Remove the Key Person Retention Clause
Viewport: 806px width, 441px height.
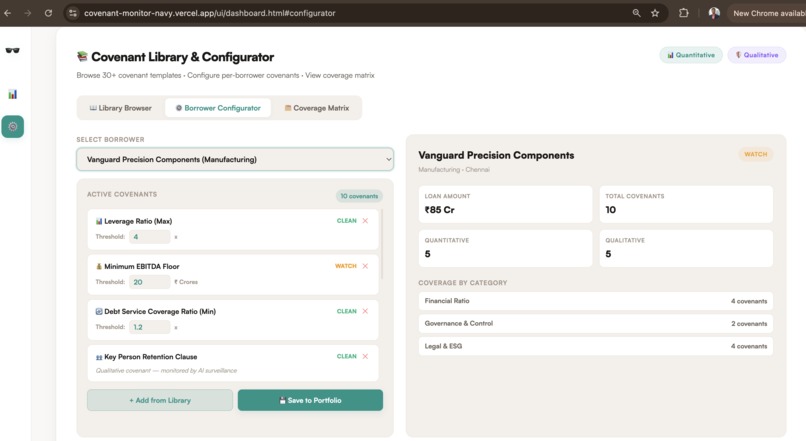point(365,356)
